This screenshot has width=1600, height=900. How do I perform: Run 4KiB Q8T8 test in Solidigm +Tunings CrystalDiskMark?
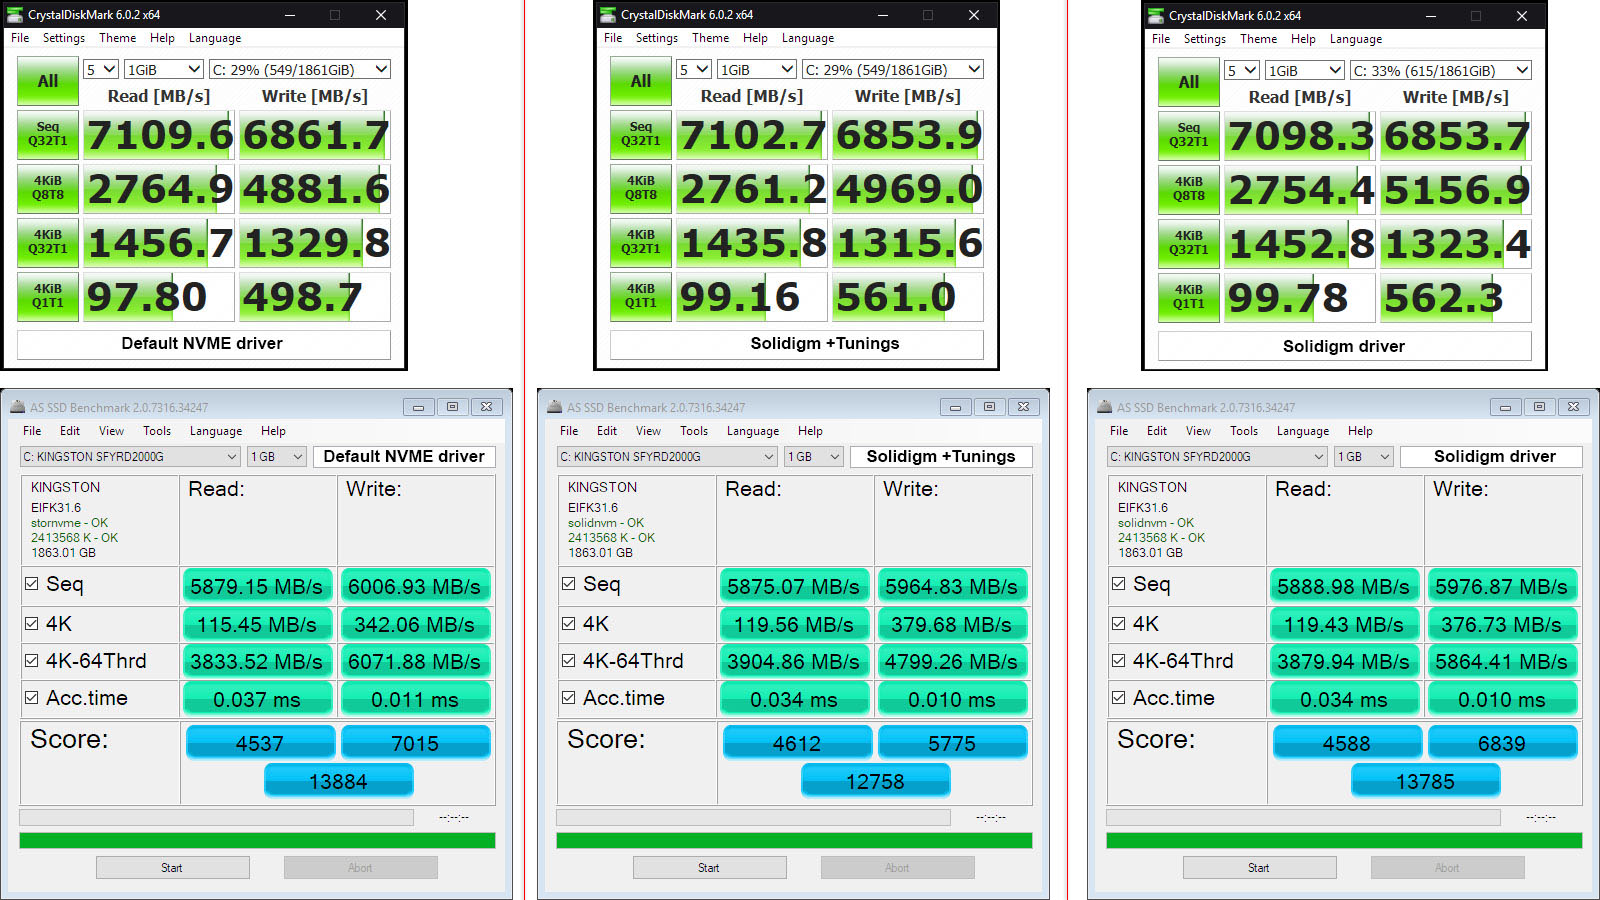coord(641,189)
